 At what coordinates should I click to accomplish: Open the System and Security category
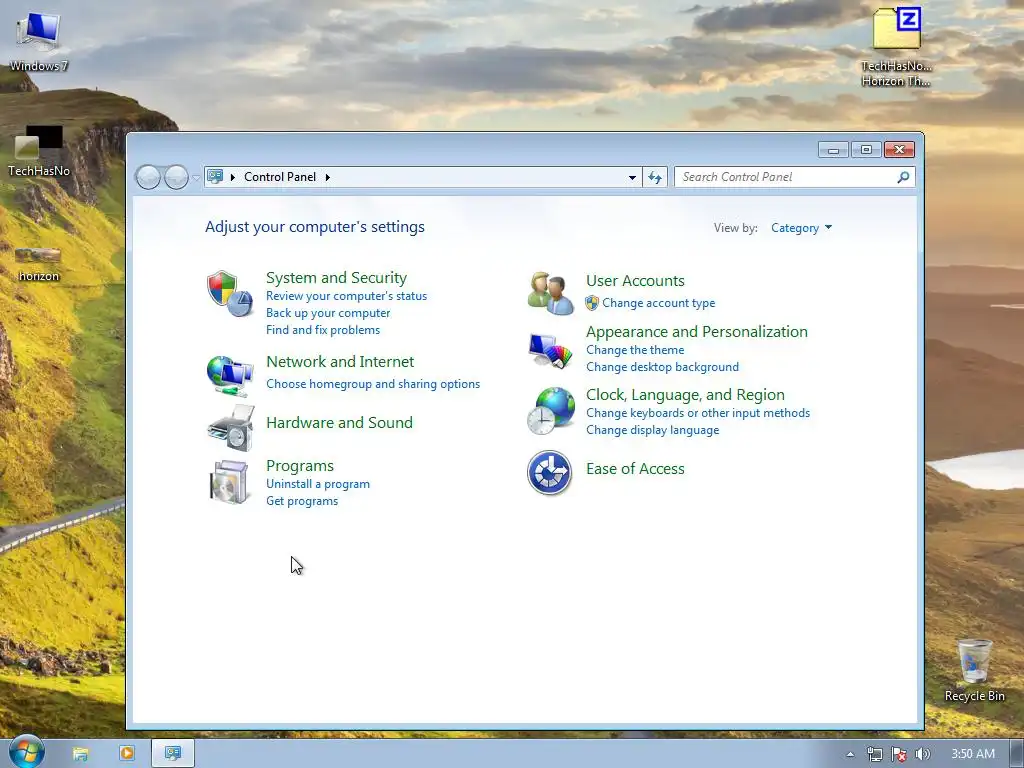[x=336, y=278]
